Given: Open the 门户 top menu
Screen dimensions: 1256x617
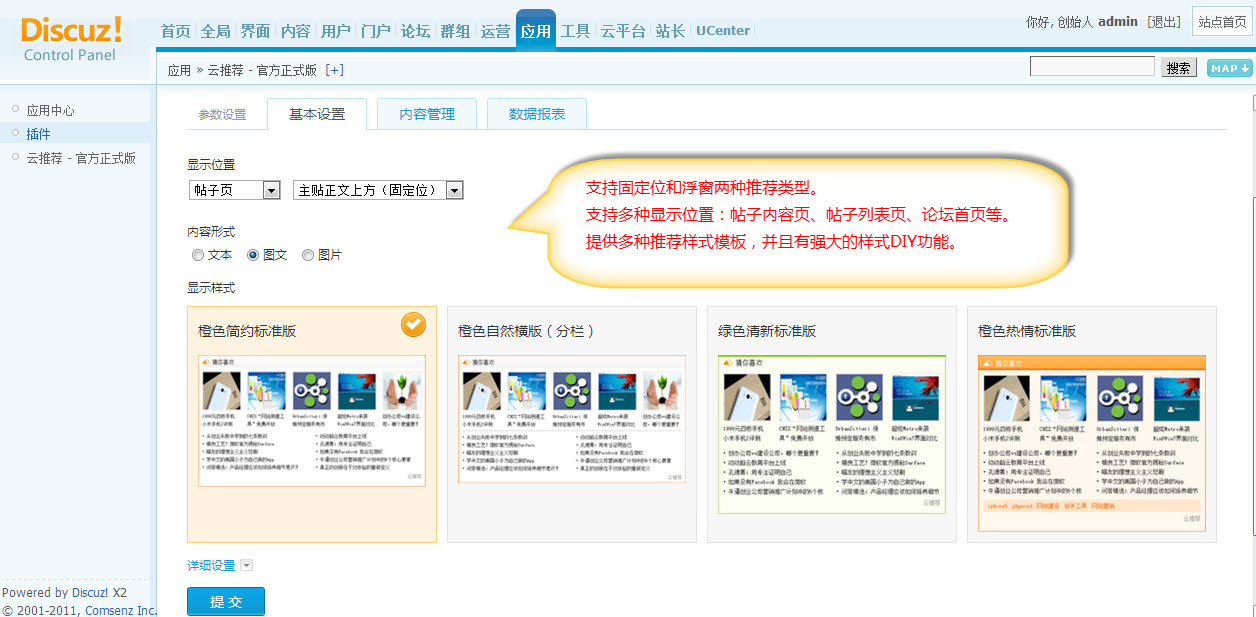Looking at the screenshot, I should 375,31.
